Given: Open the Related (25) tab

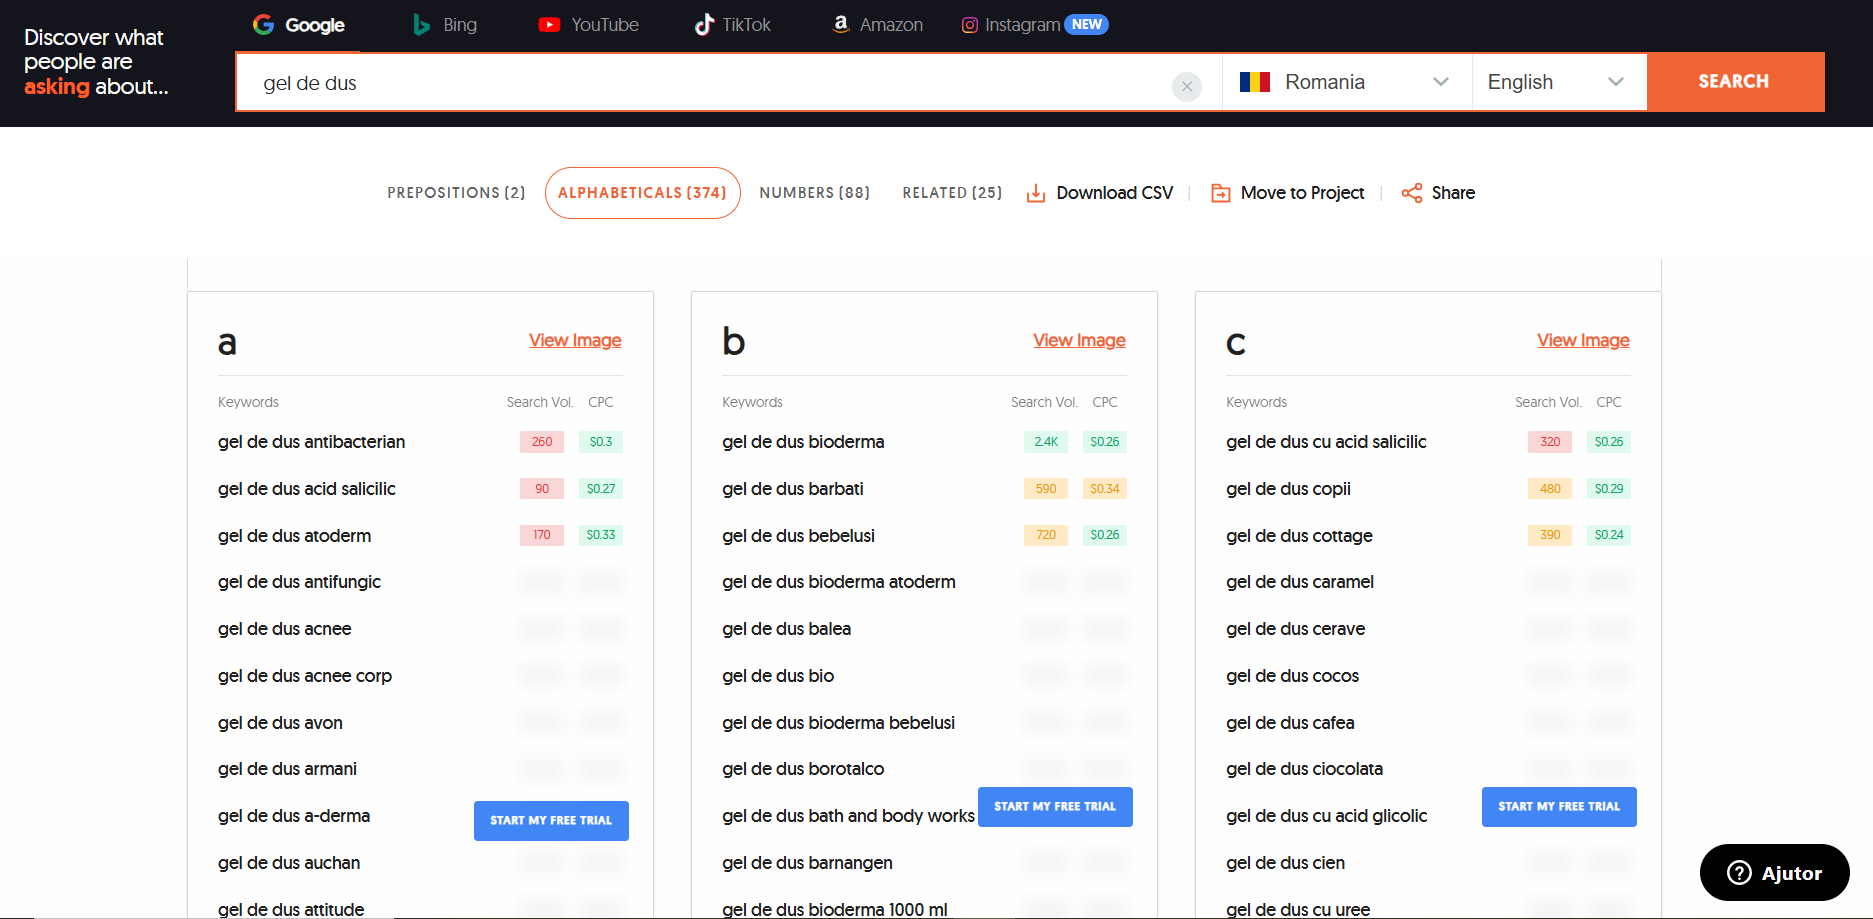Looking at the screenshot, I should click(952, 193).
